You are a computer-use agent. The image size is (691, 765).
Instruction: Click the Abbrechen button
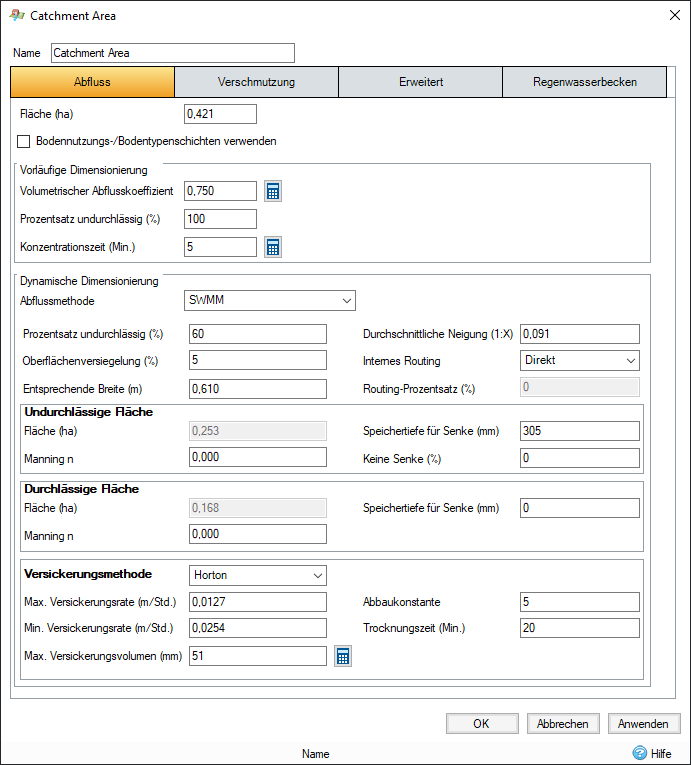tap(563, 724)
